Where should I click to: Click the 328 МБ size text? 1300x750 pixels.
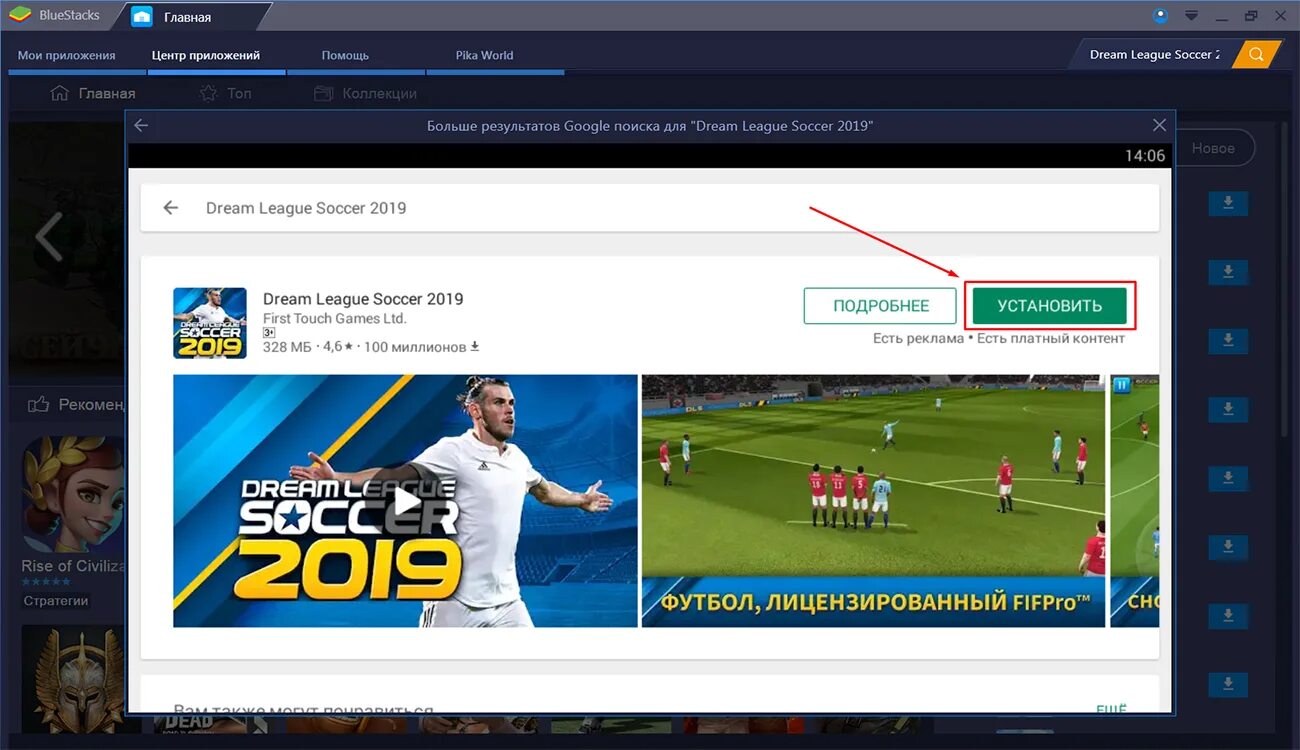tap(286, 347)
